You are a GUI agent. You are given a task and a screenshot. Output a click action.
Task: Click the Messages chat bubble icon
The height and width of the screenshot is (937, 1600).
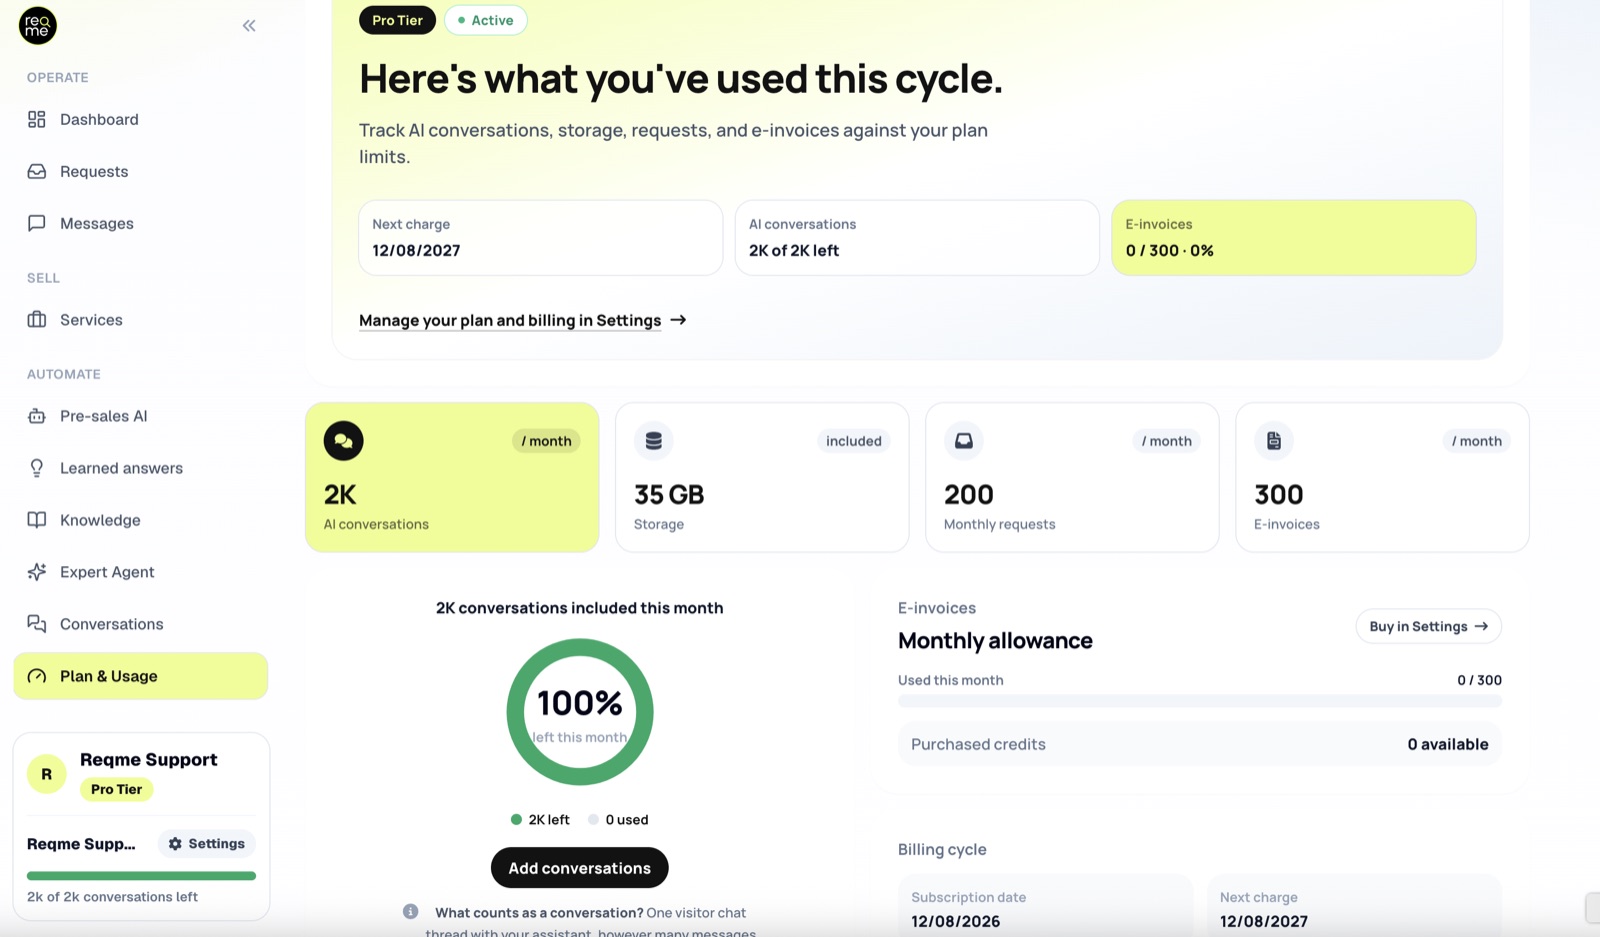coord(37,223)
